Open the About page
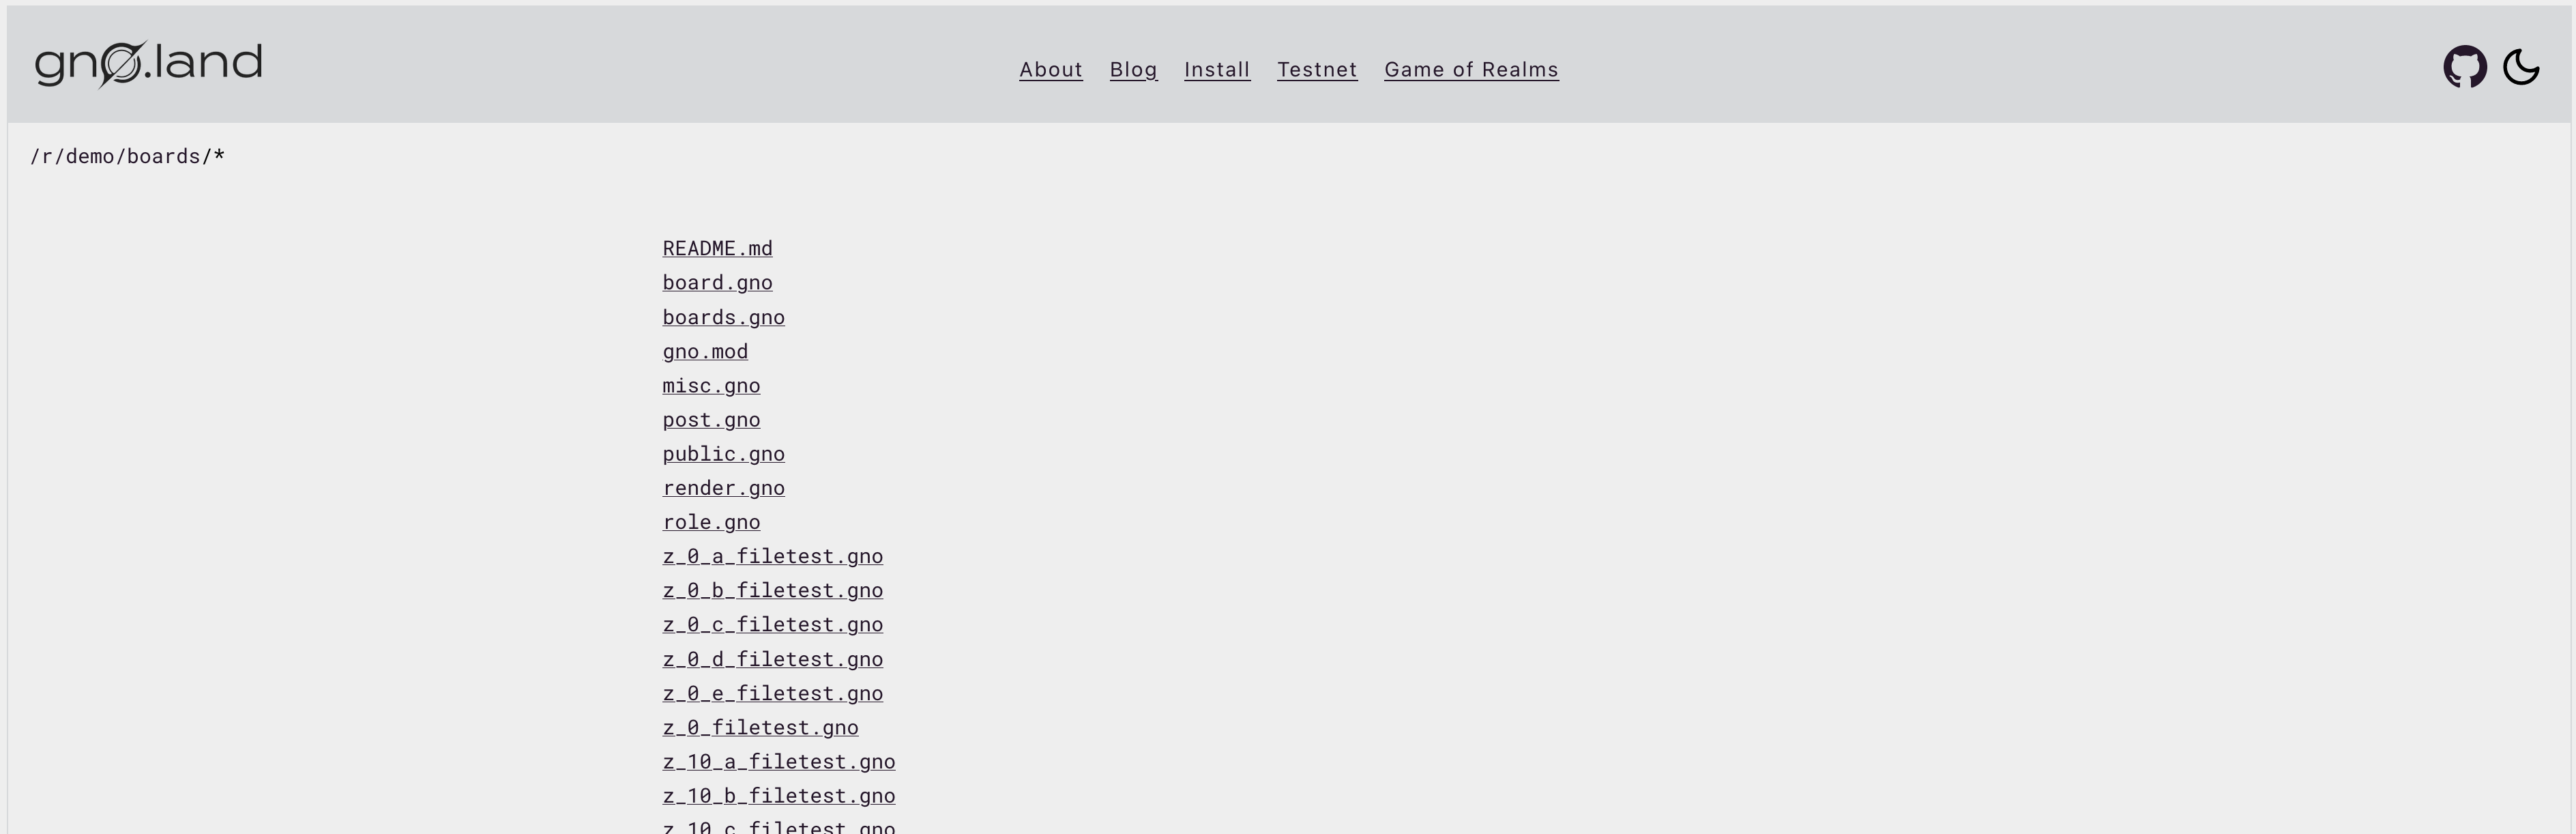 (x=1051, y=70)
